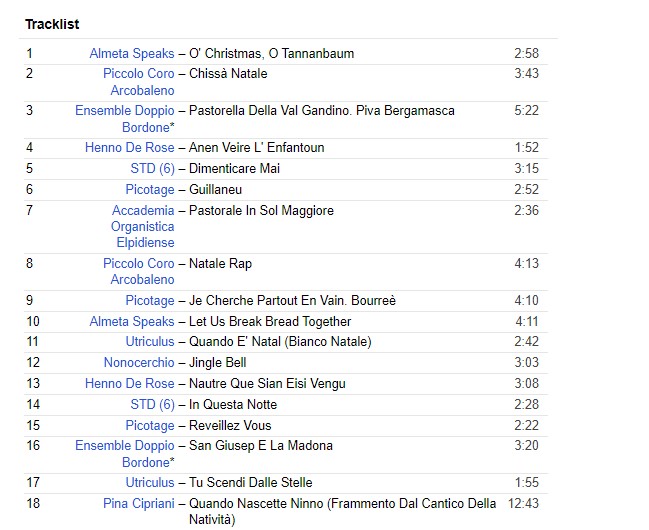This screenshot has height=530, width=649.
Task: Open Henno De Rose link on track 13
Action: [x=129, y=384]
